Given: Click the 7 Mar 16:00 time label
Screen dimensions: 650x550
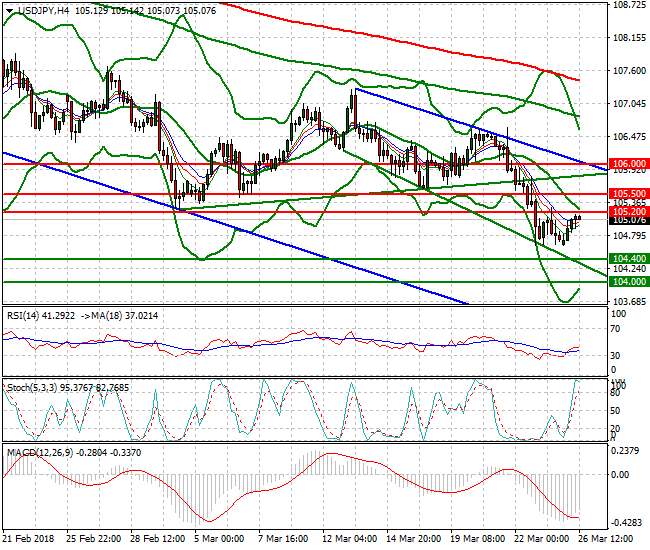Looking at the screenshot, I should (x=283, y=539).
